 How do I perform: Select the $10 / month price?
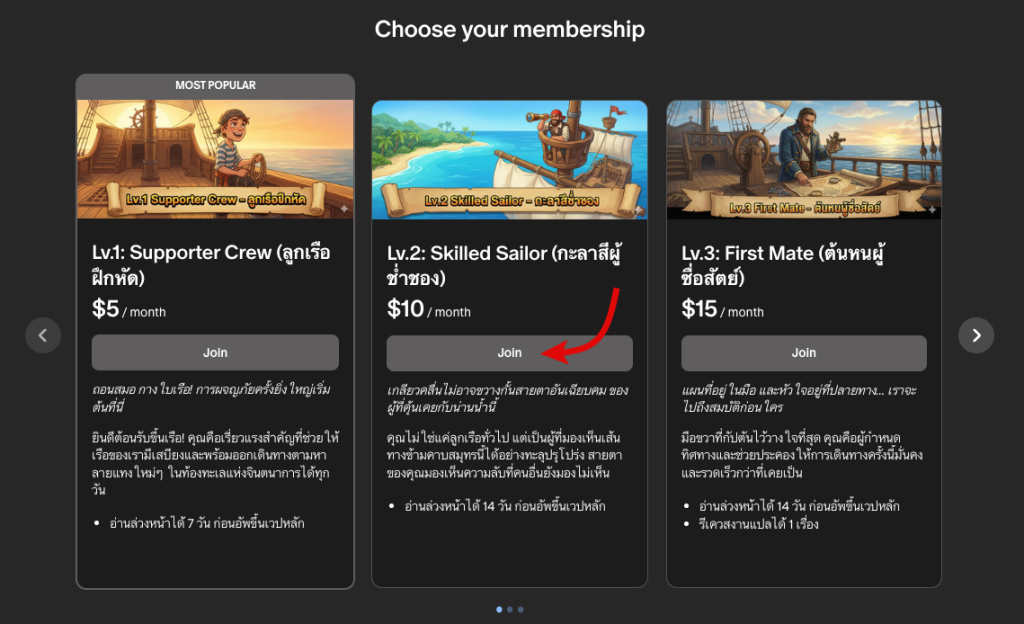point(428,310)
